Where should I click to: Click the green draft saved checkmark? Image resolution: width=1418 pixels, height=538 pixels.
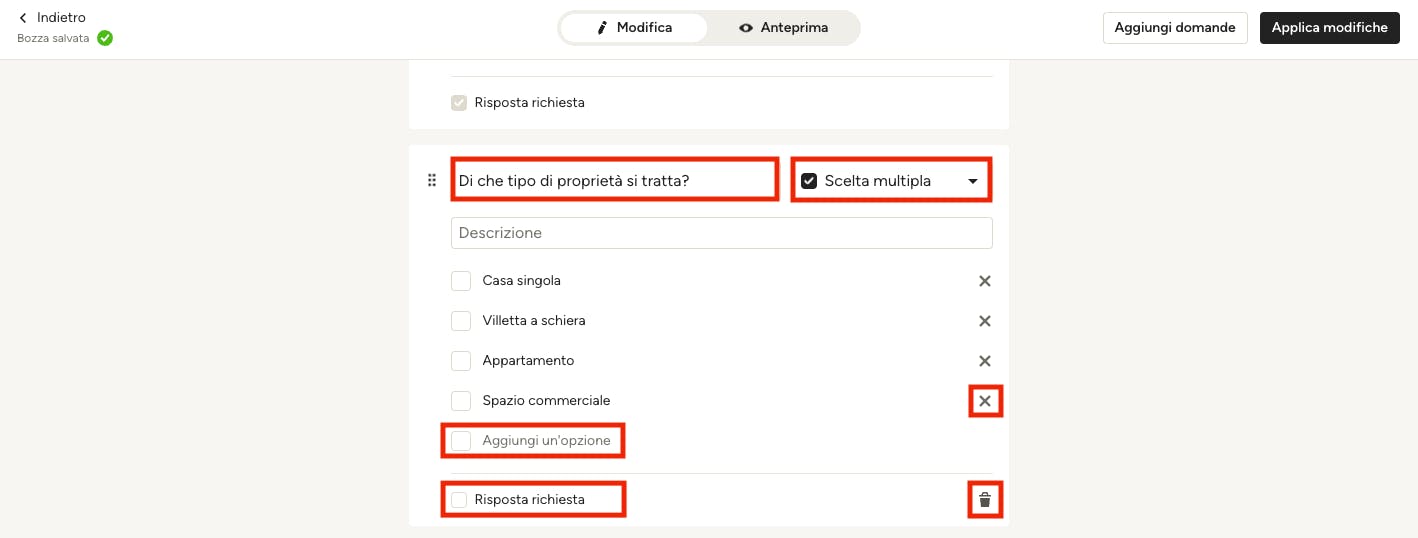(105, 38)
